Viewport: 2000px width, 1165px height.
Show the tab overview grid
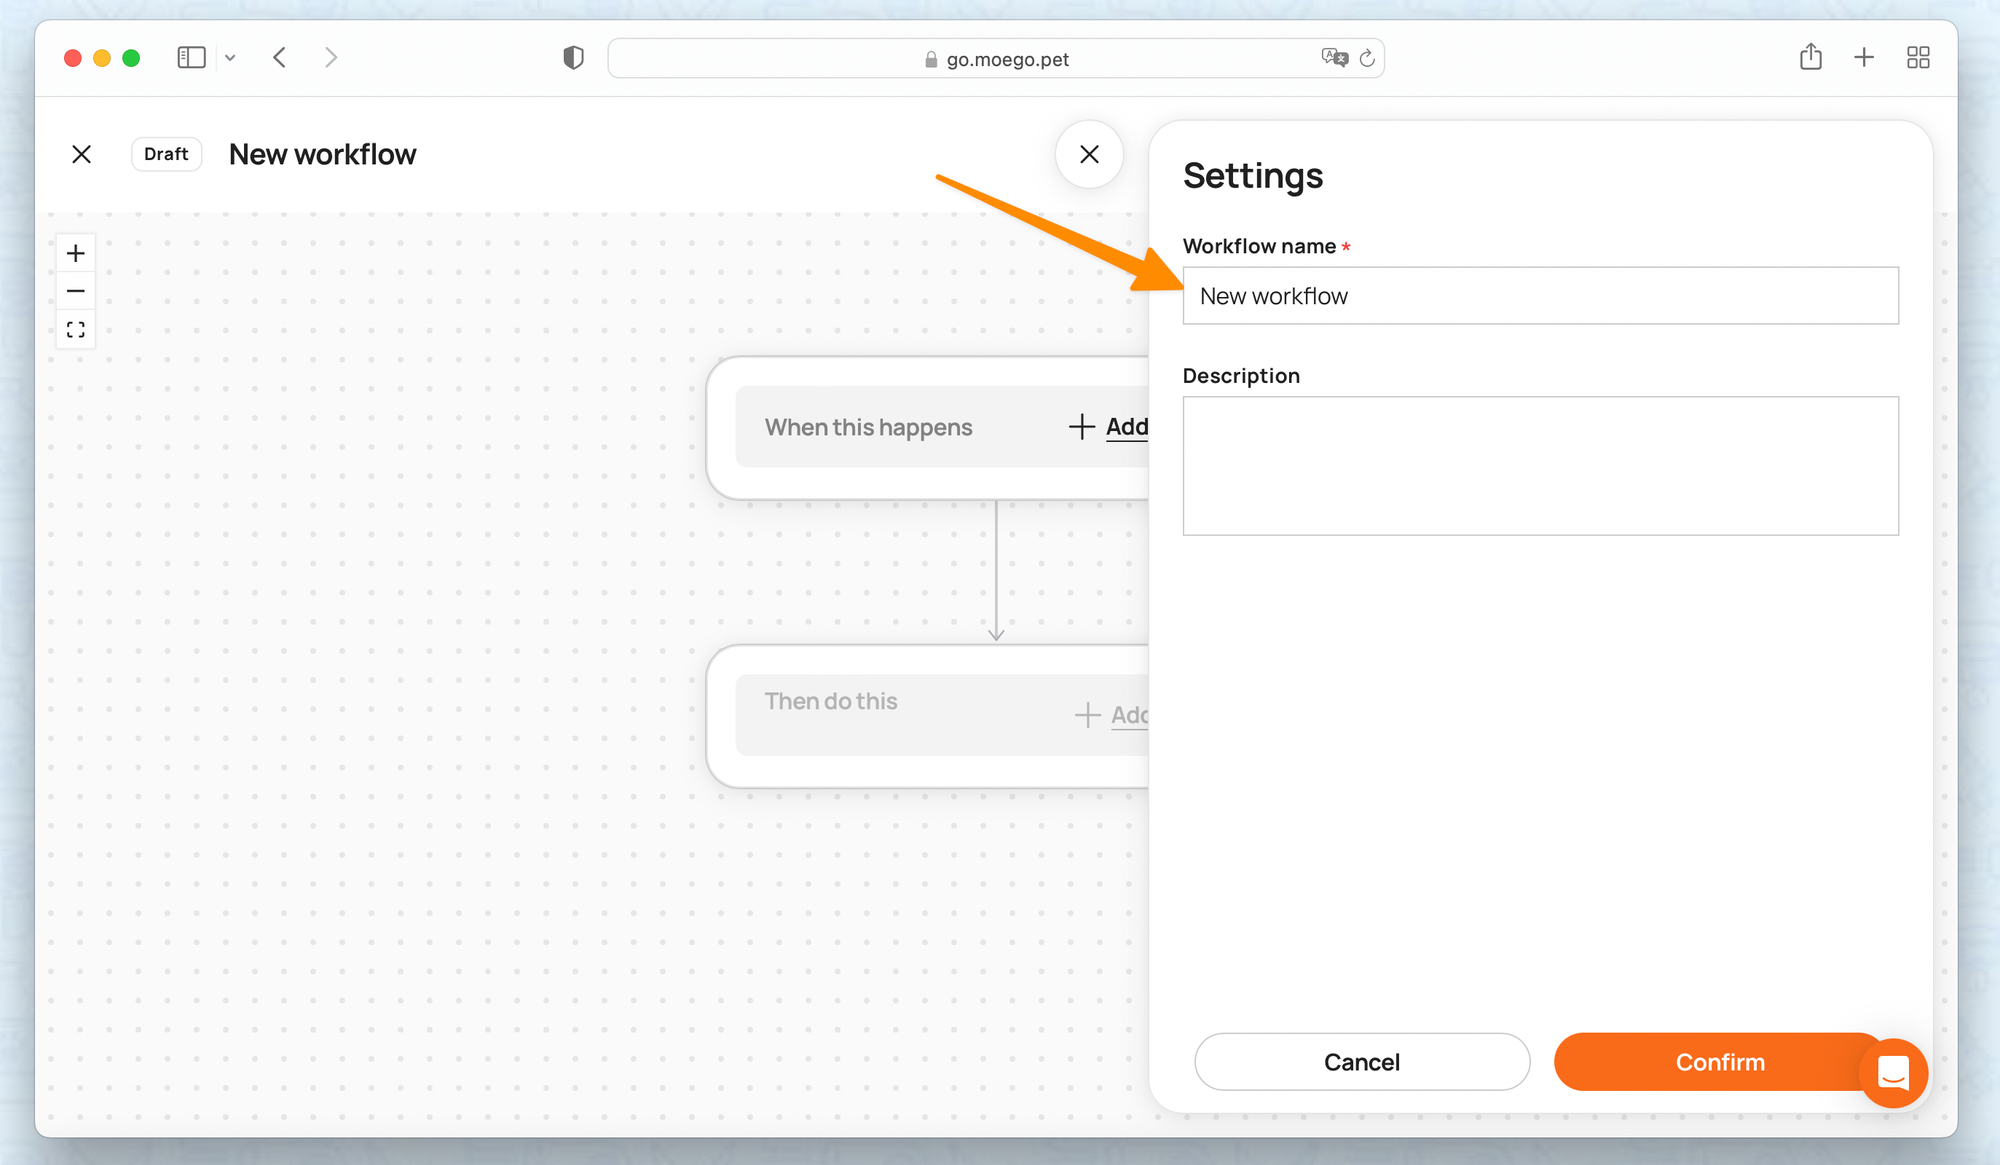tap(1918, 57)
